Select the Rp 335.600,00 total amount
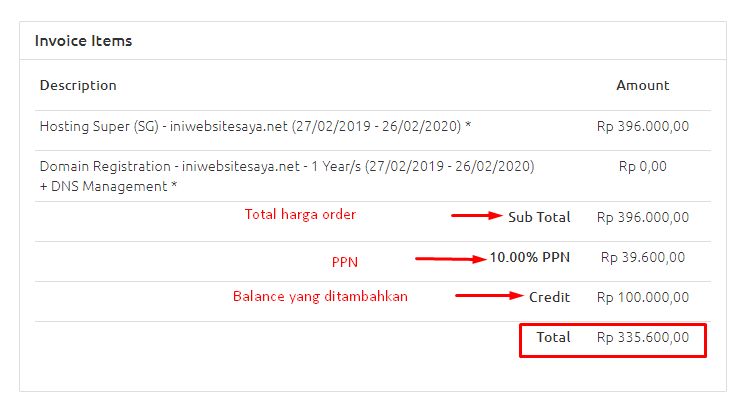 point(642,337)
